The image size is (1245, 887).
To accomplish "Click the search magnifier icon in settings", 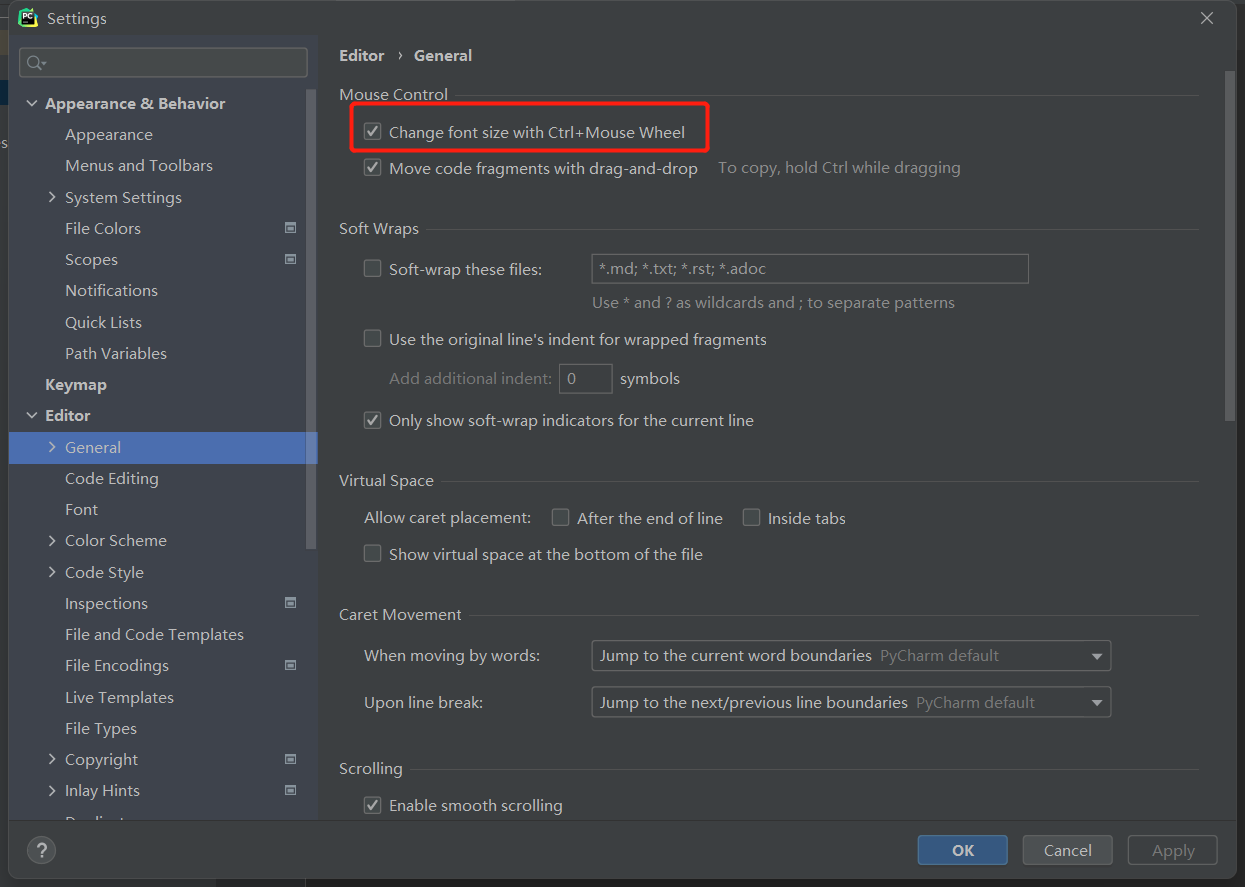I will 35,63.
